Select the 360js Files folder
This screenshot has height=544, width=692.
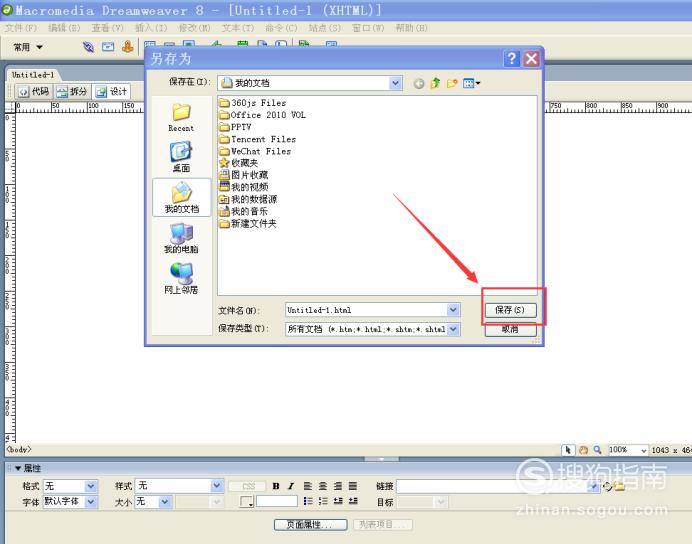pyautogui.click(x=253, y=103)
